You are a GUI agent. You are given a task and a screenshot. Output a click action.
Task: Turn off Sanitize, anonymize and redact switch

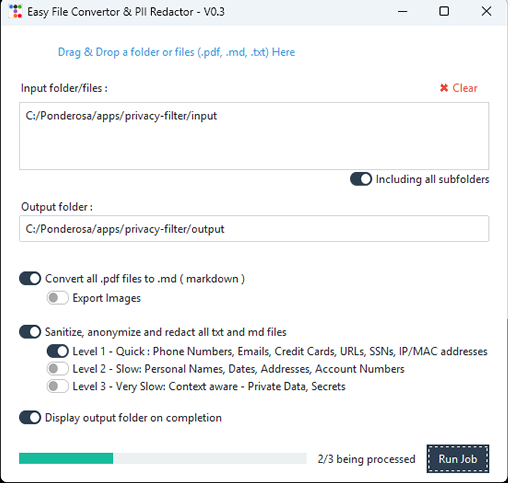click(30, 332)
